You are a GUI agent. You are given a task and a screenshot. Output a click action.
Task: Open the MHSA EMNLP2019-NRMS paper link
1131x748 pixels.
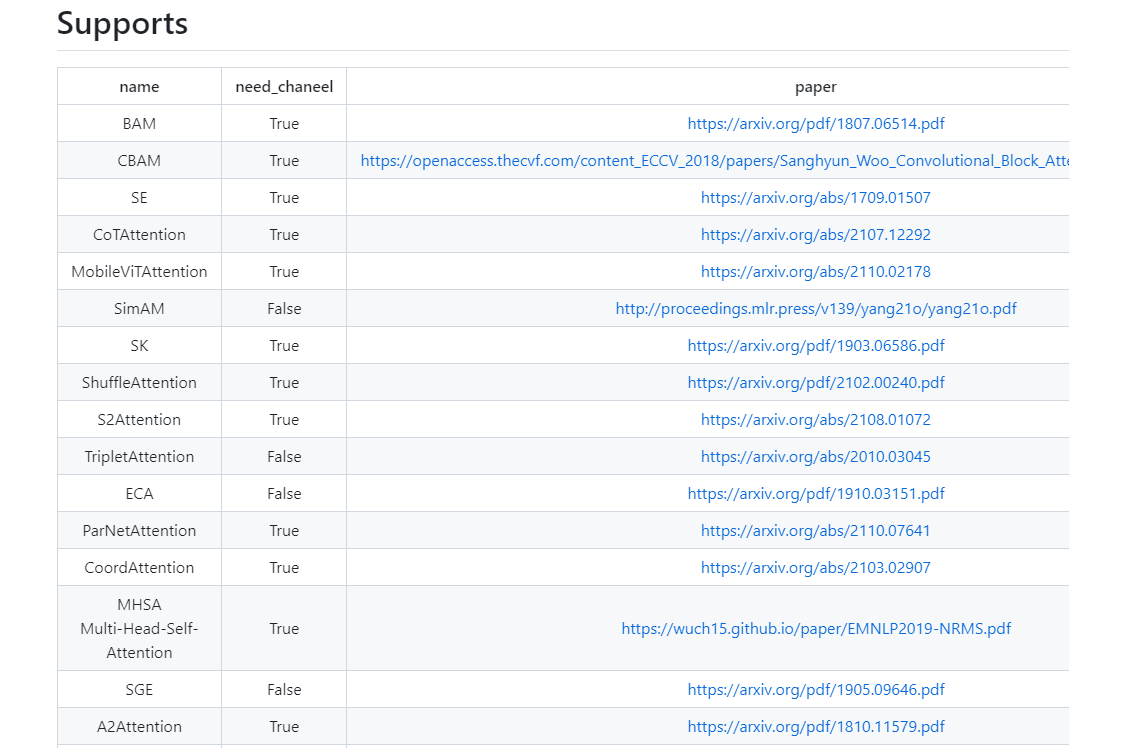[x=816, y=629]
